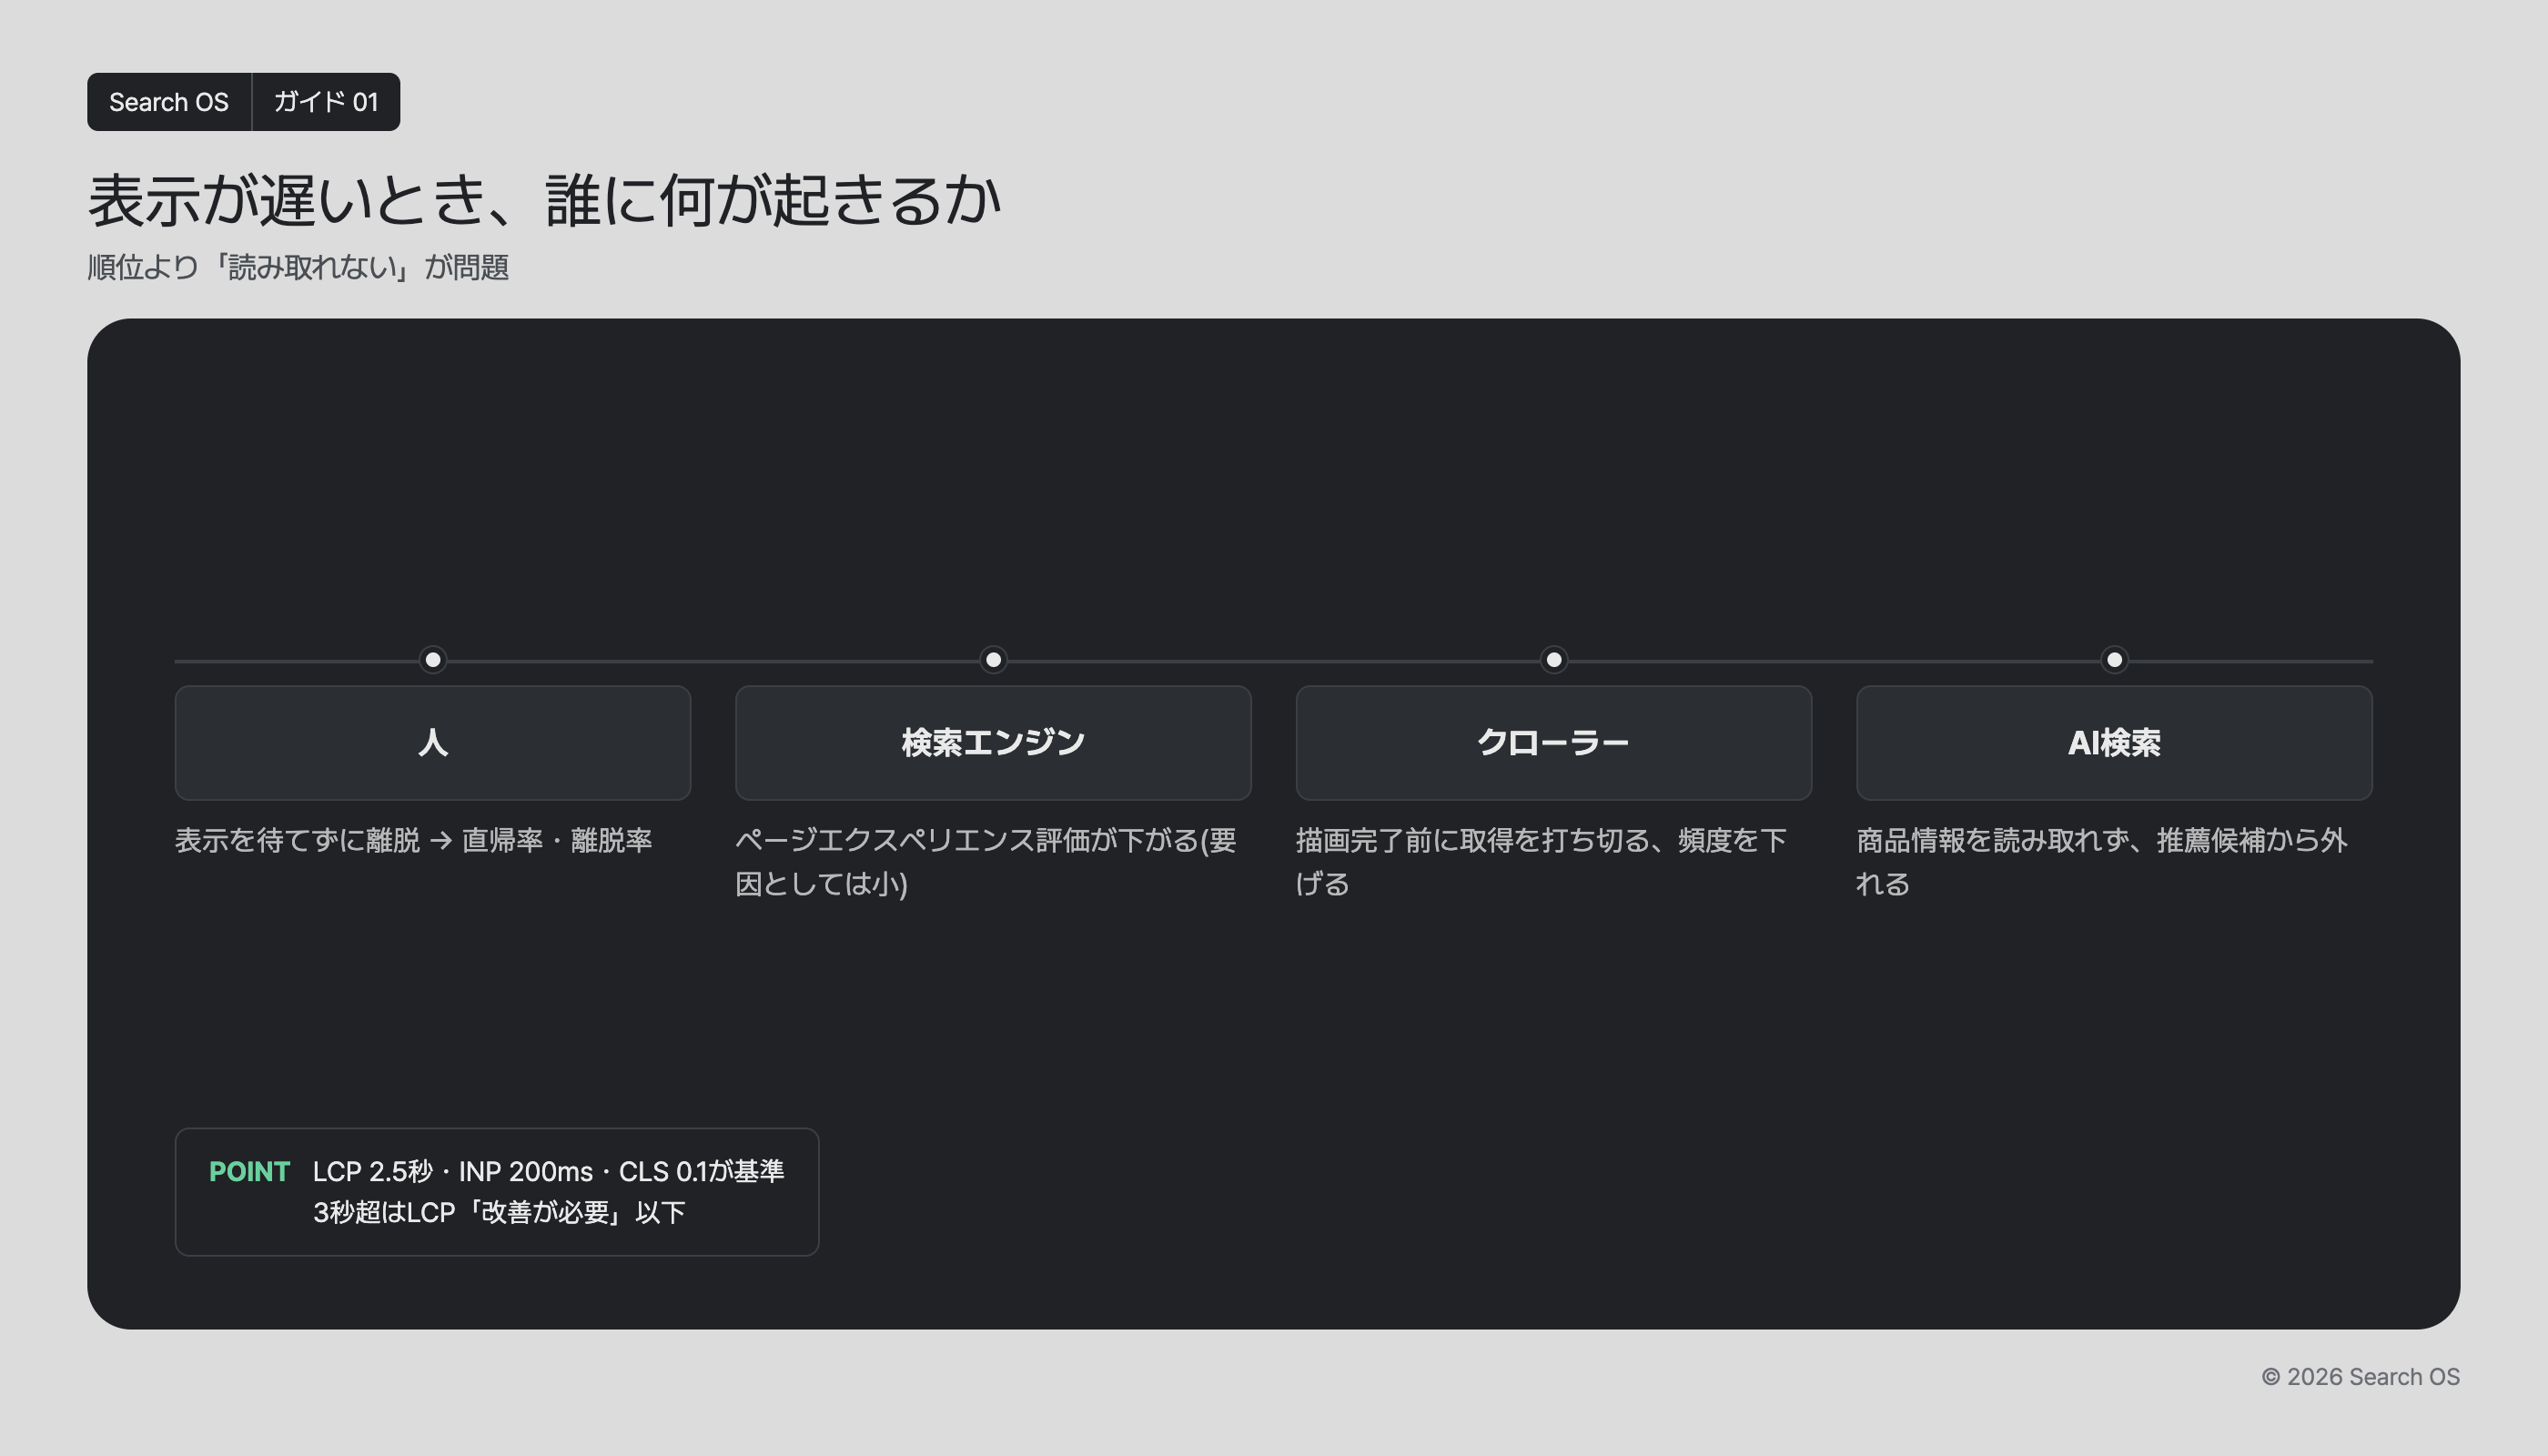This screenshot has width=2548, height=1456.
Task: Select the 検索エンジン card
Action: pos(993,743)
